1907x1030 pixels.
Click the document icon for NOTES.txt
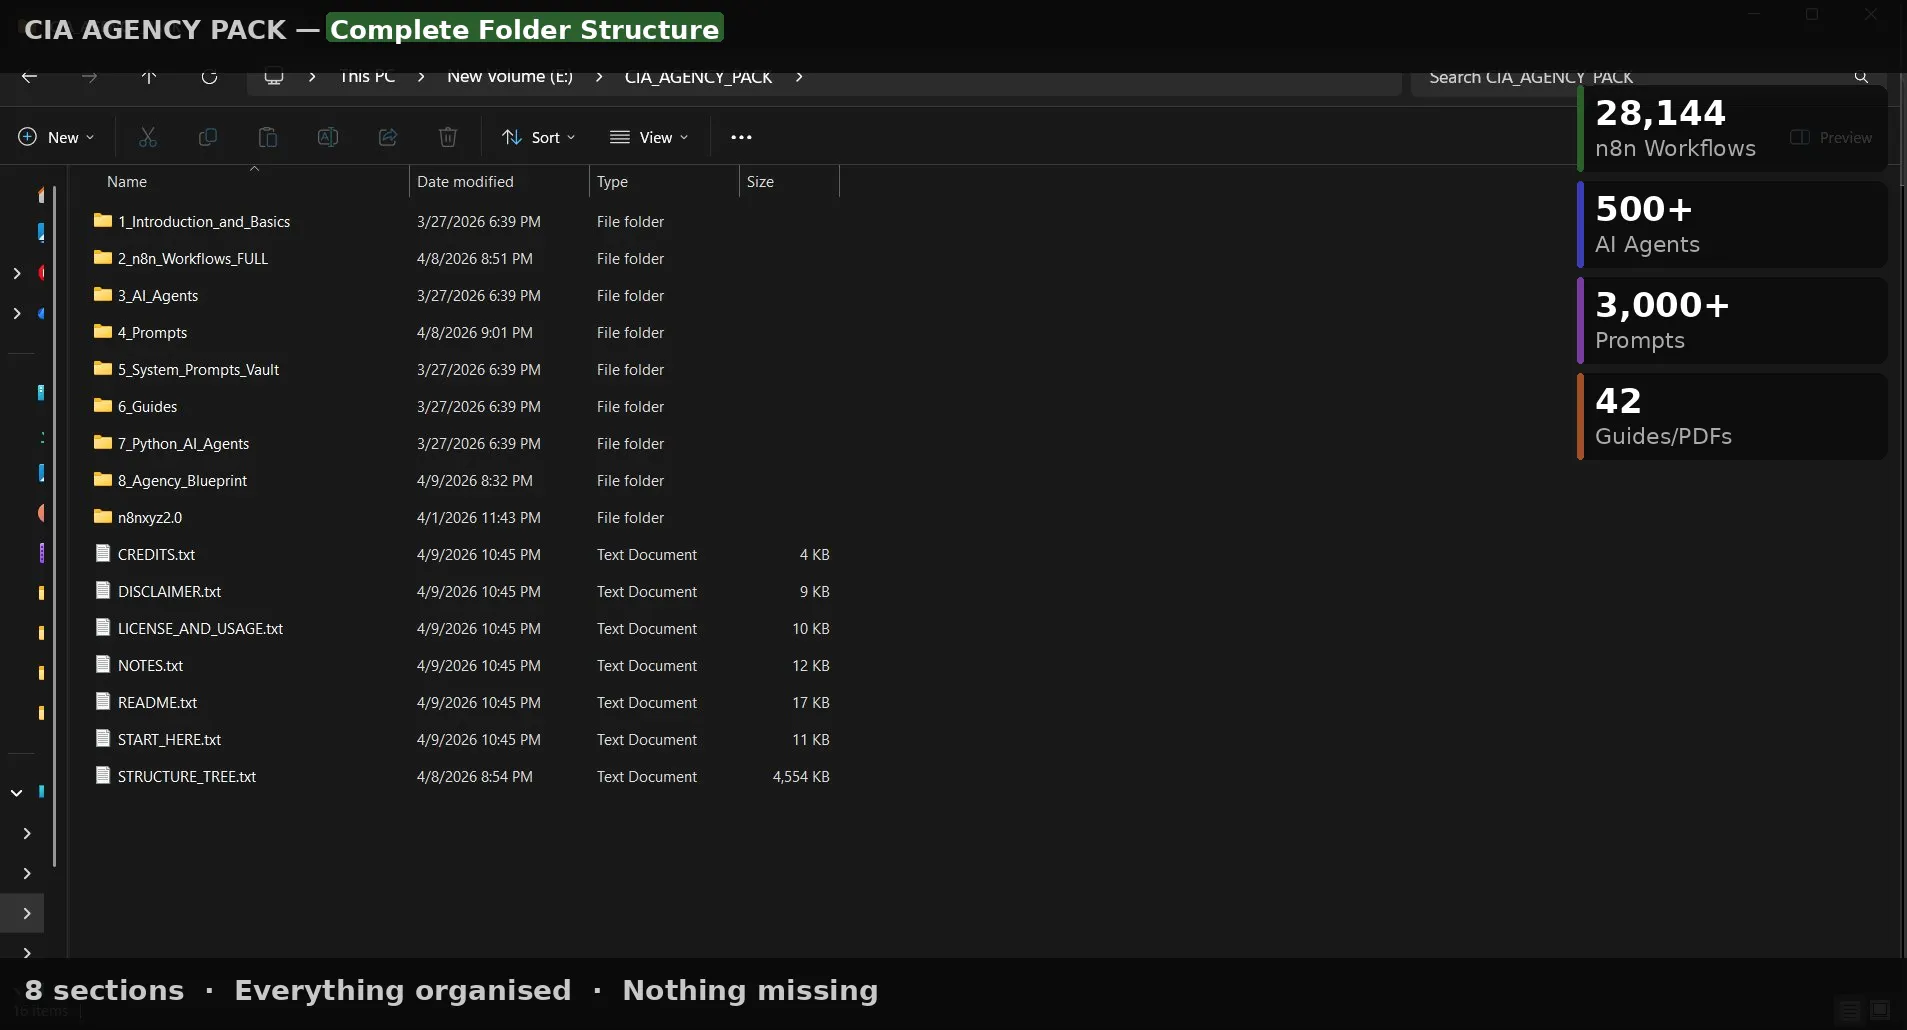coord(102,664)
